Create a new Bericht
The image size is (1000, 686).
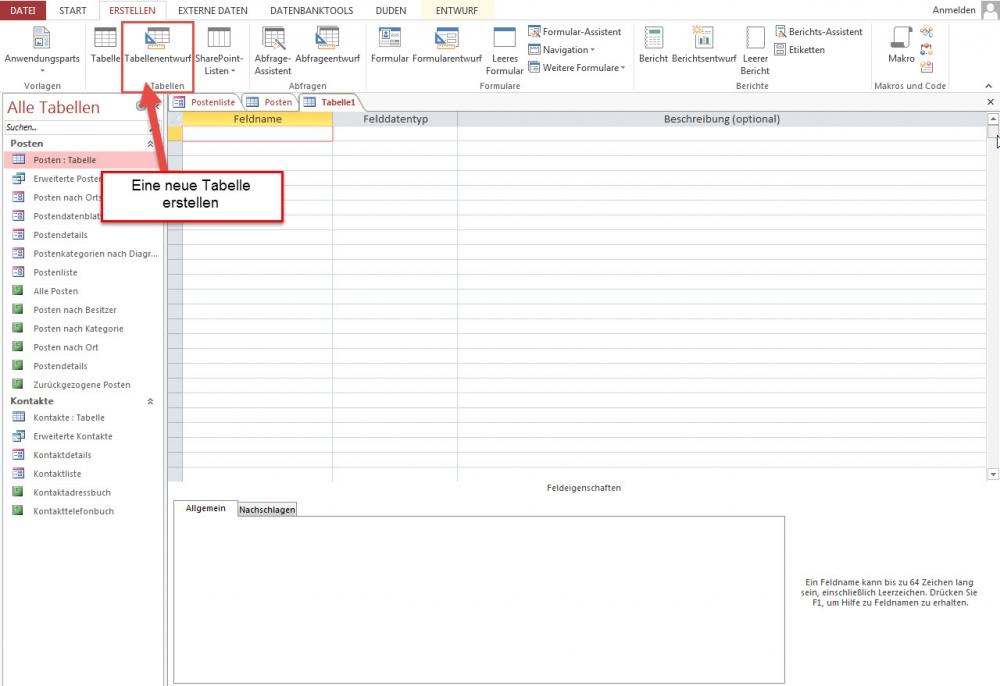click(x=653, y=45)
